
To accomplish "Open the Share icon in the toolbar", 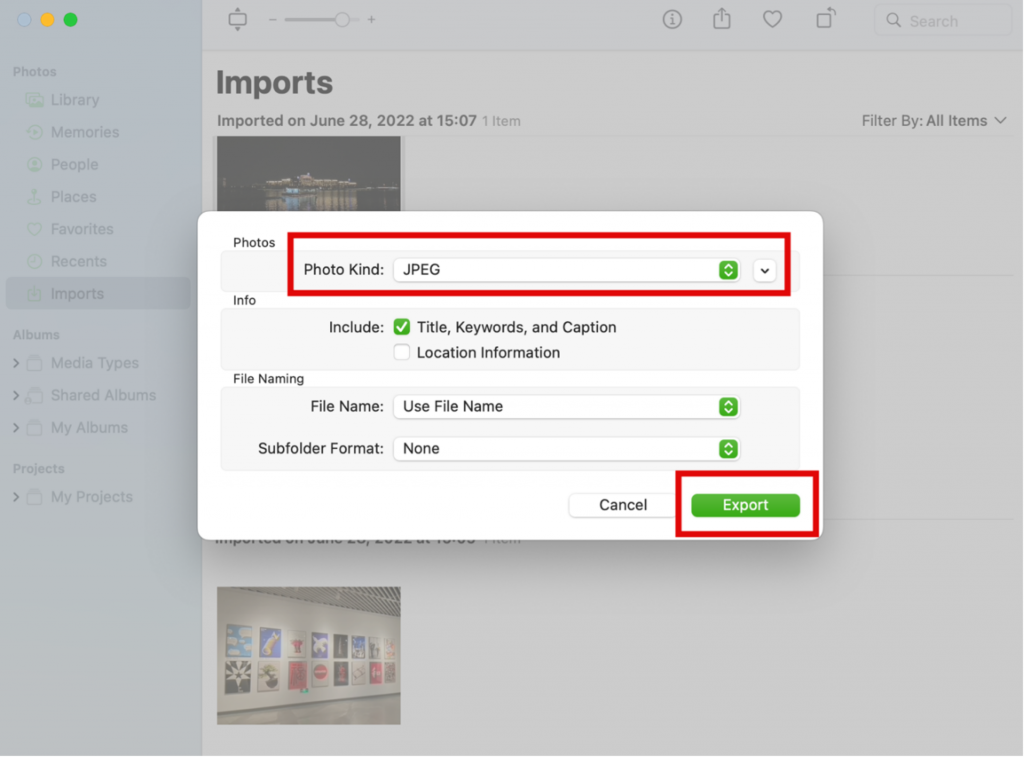I will point(722,20).
